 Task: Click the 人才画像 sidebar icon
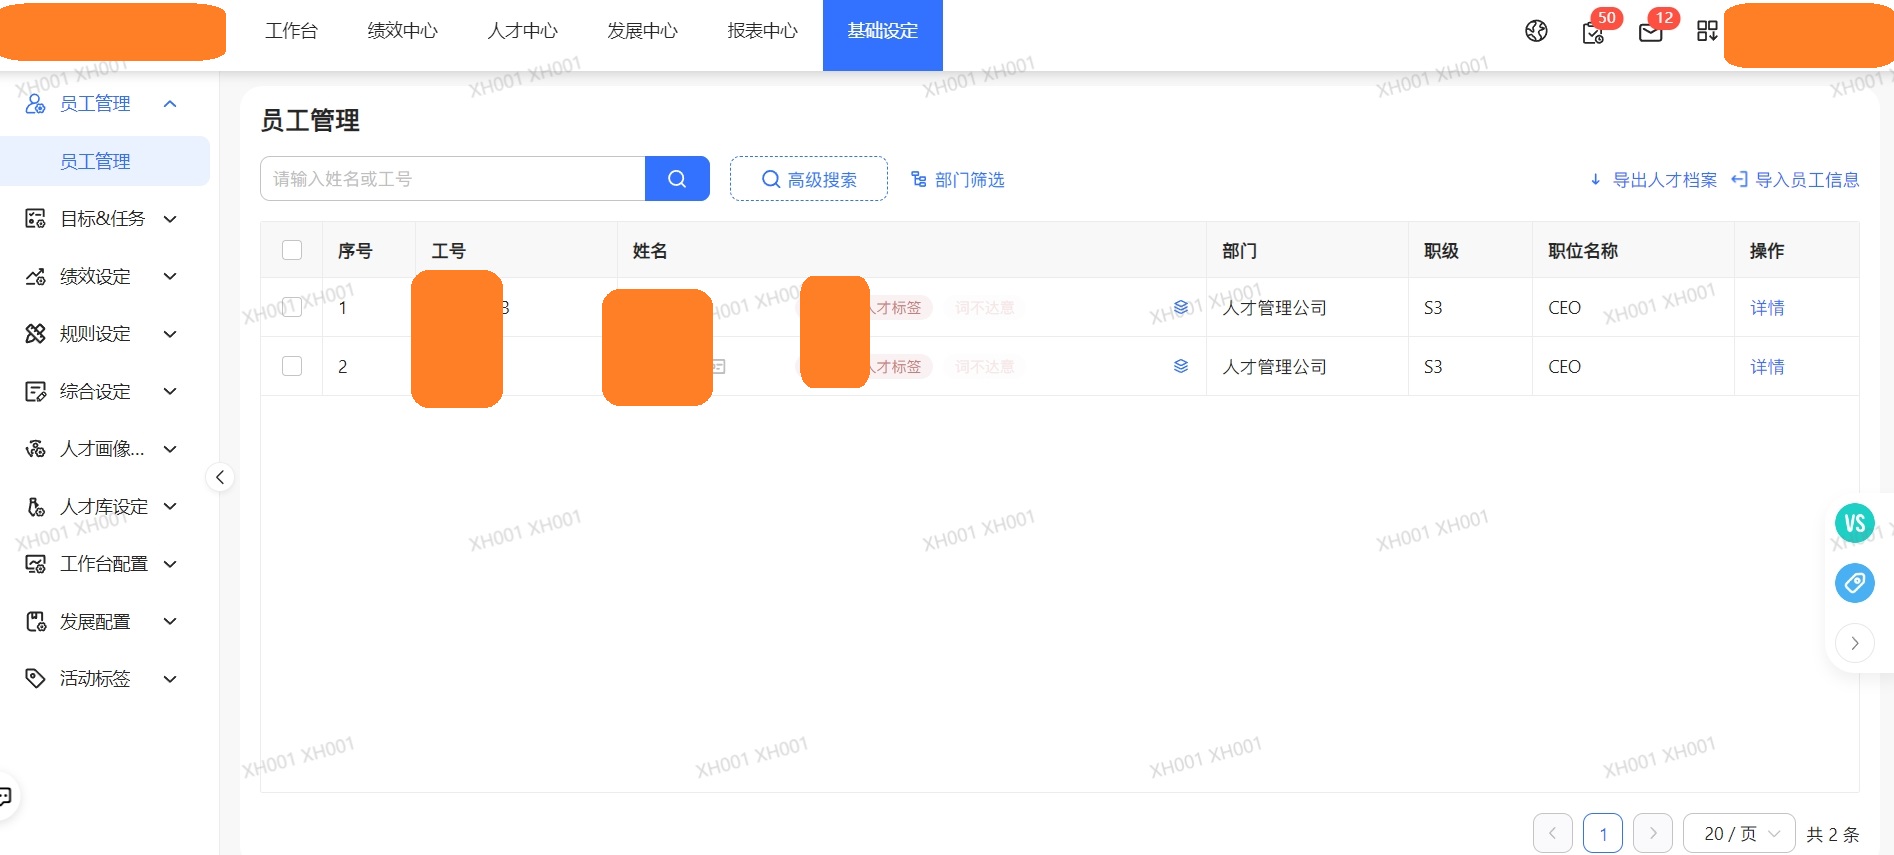point(35,449)
